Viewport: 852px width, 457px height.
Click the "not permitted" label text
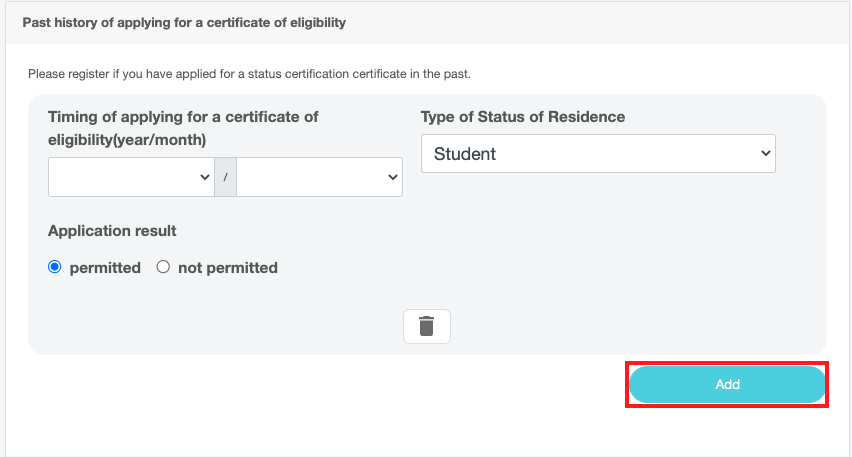(228, 268)
